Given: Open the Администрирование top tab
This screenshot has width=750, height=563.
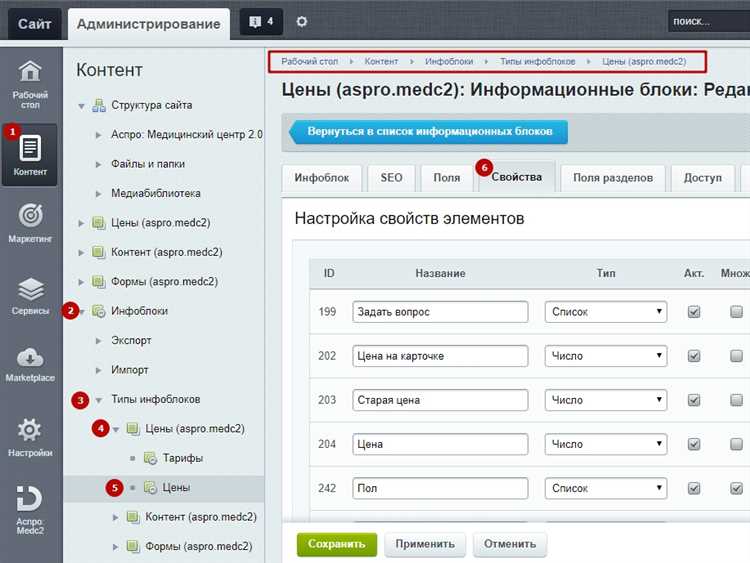Looking at the screenshot, I should point(149,24).
